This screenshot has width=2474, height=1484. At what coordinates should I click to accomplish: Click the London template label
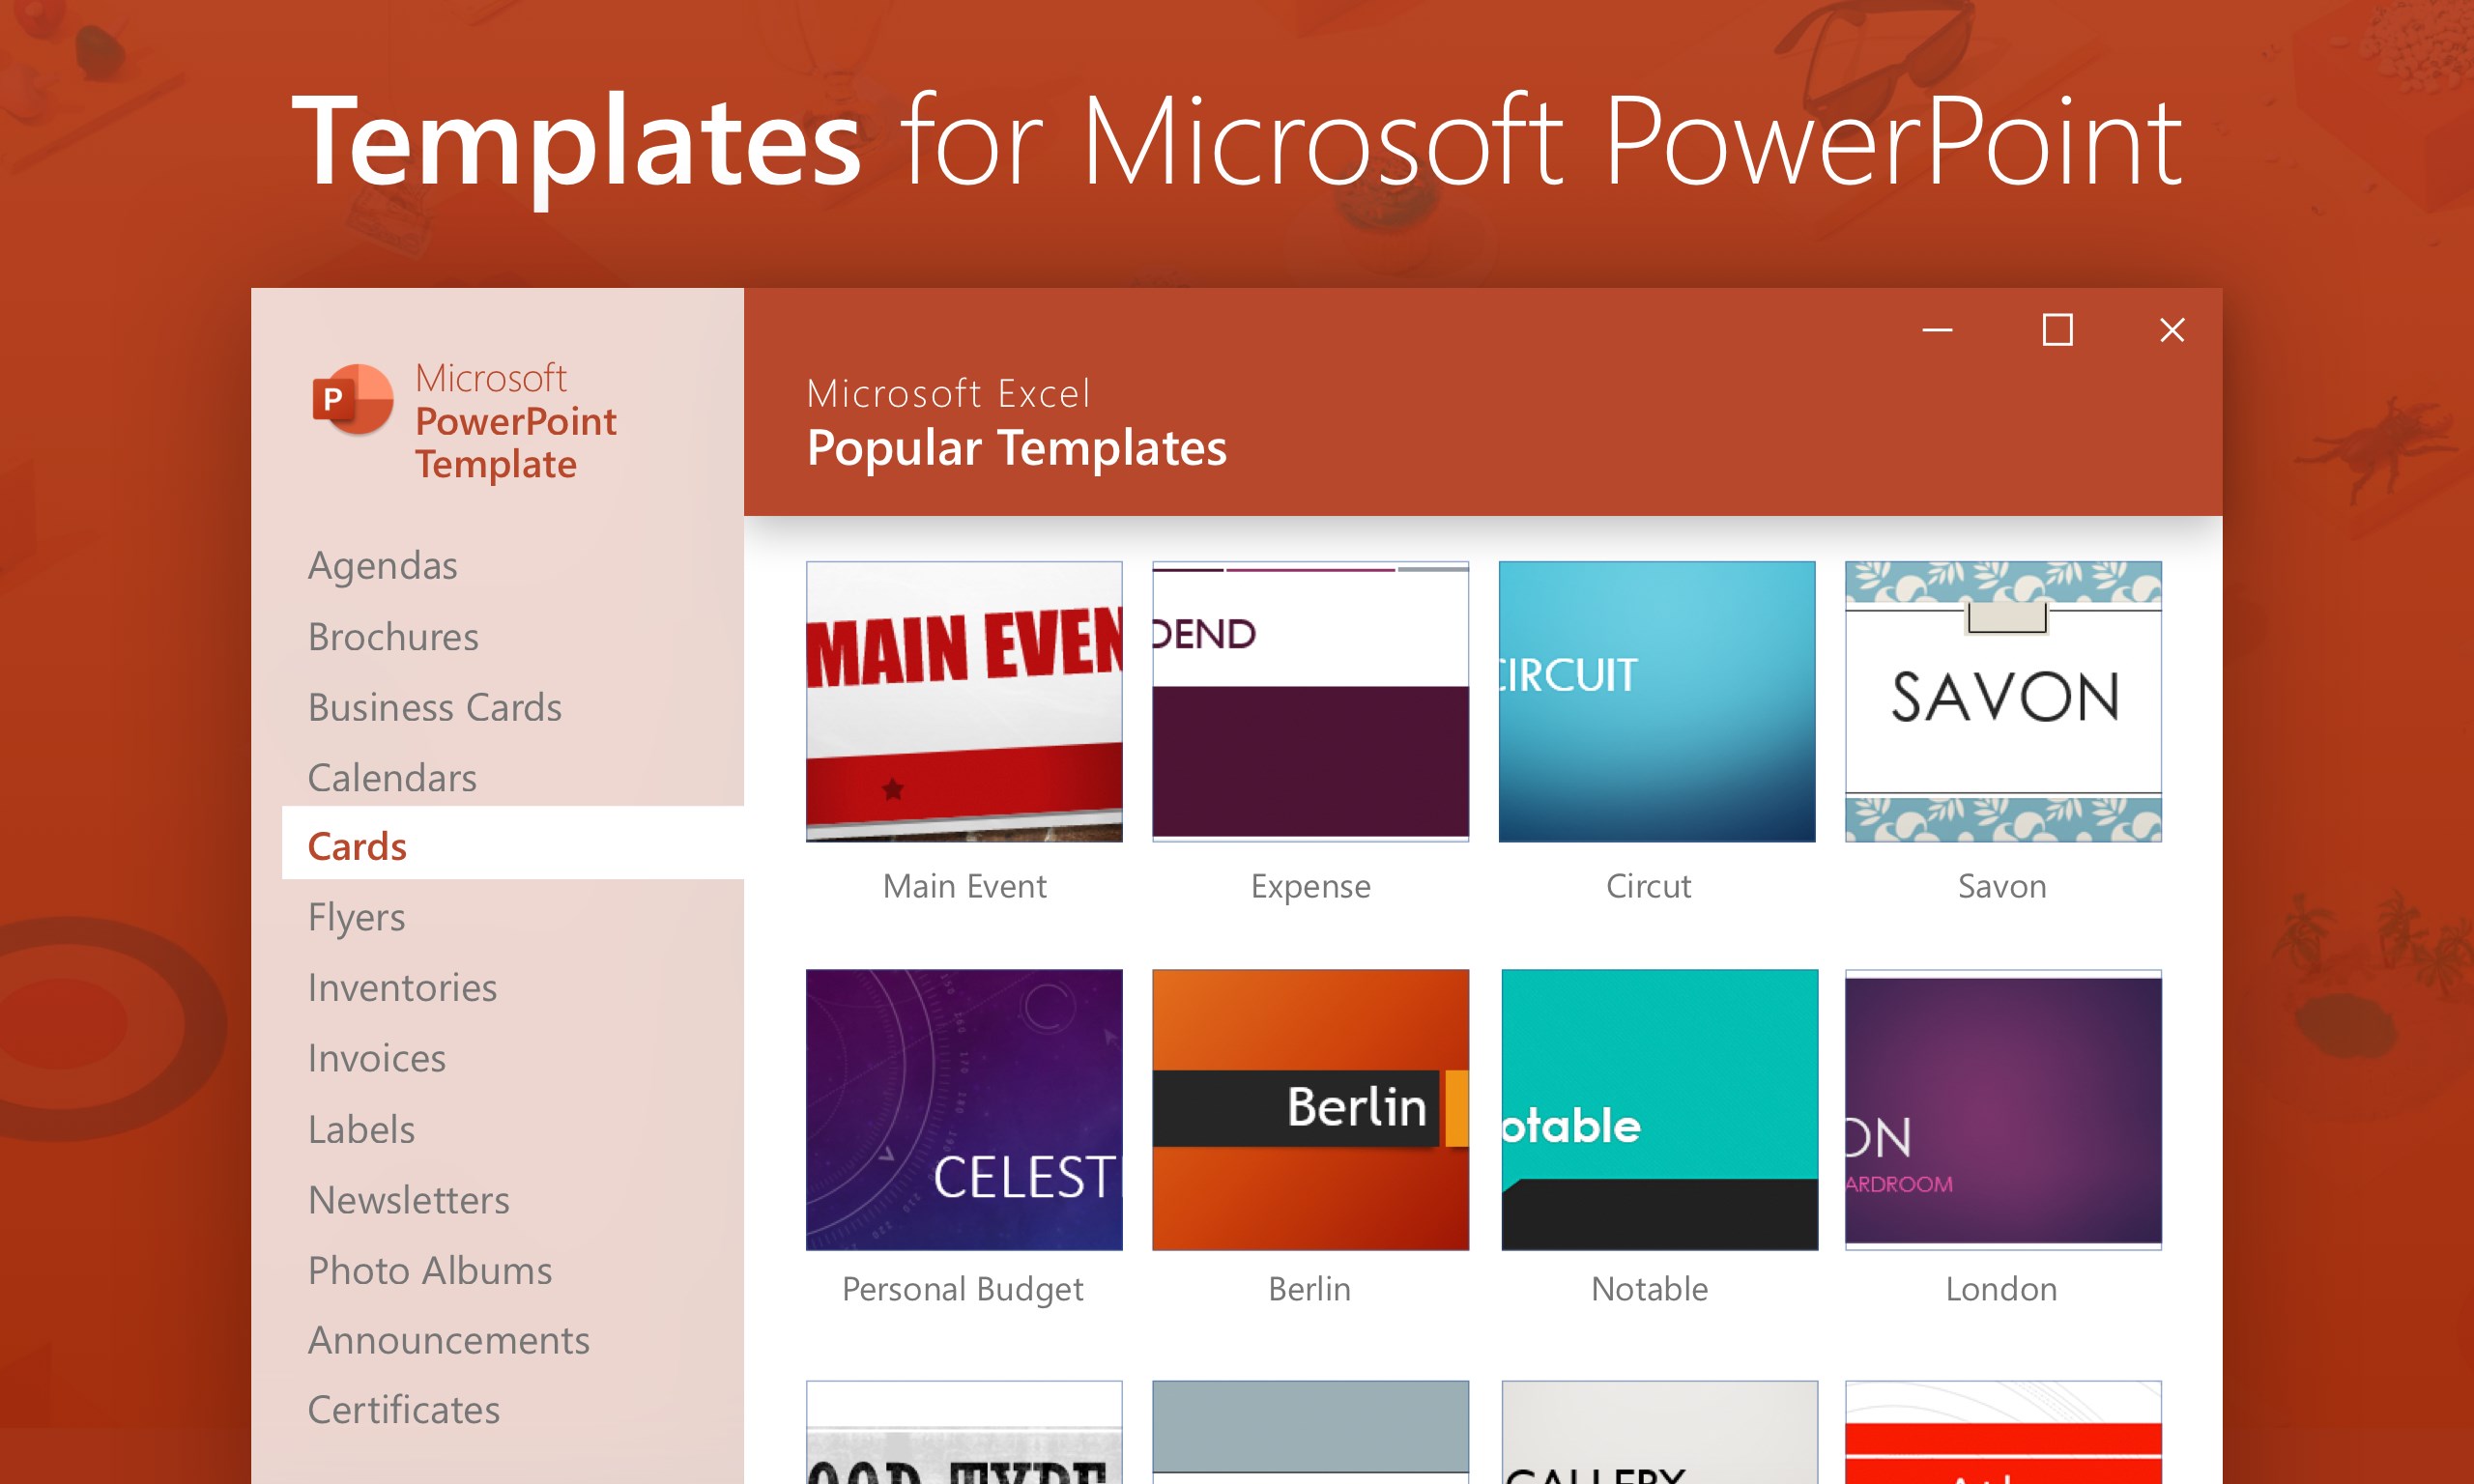[2001, 1289]
